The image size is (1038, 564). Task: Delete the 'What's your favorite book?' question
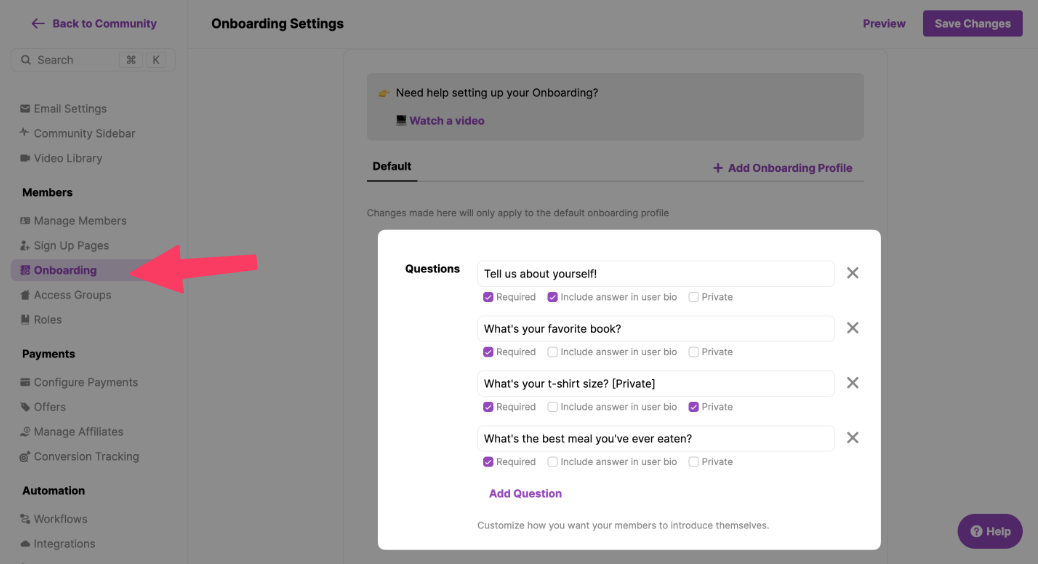pos(852,328)
